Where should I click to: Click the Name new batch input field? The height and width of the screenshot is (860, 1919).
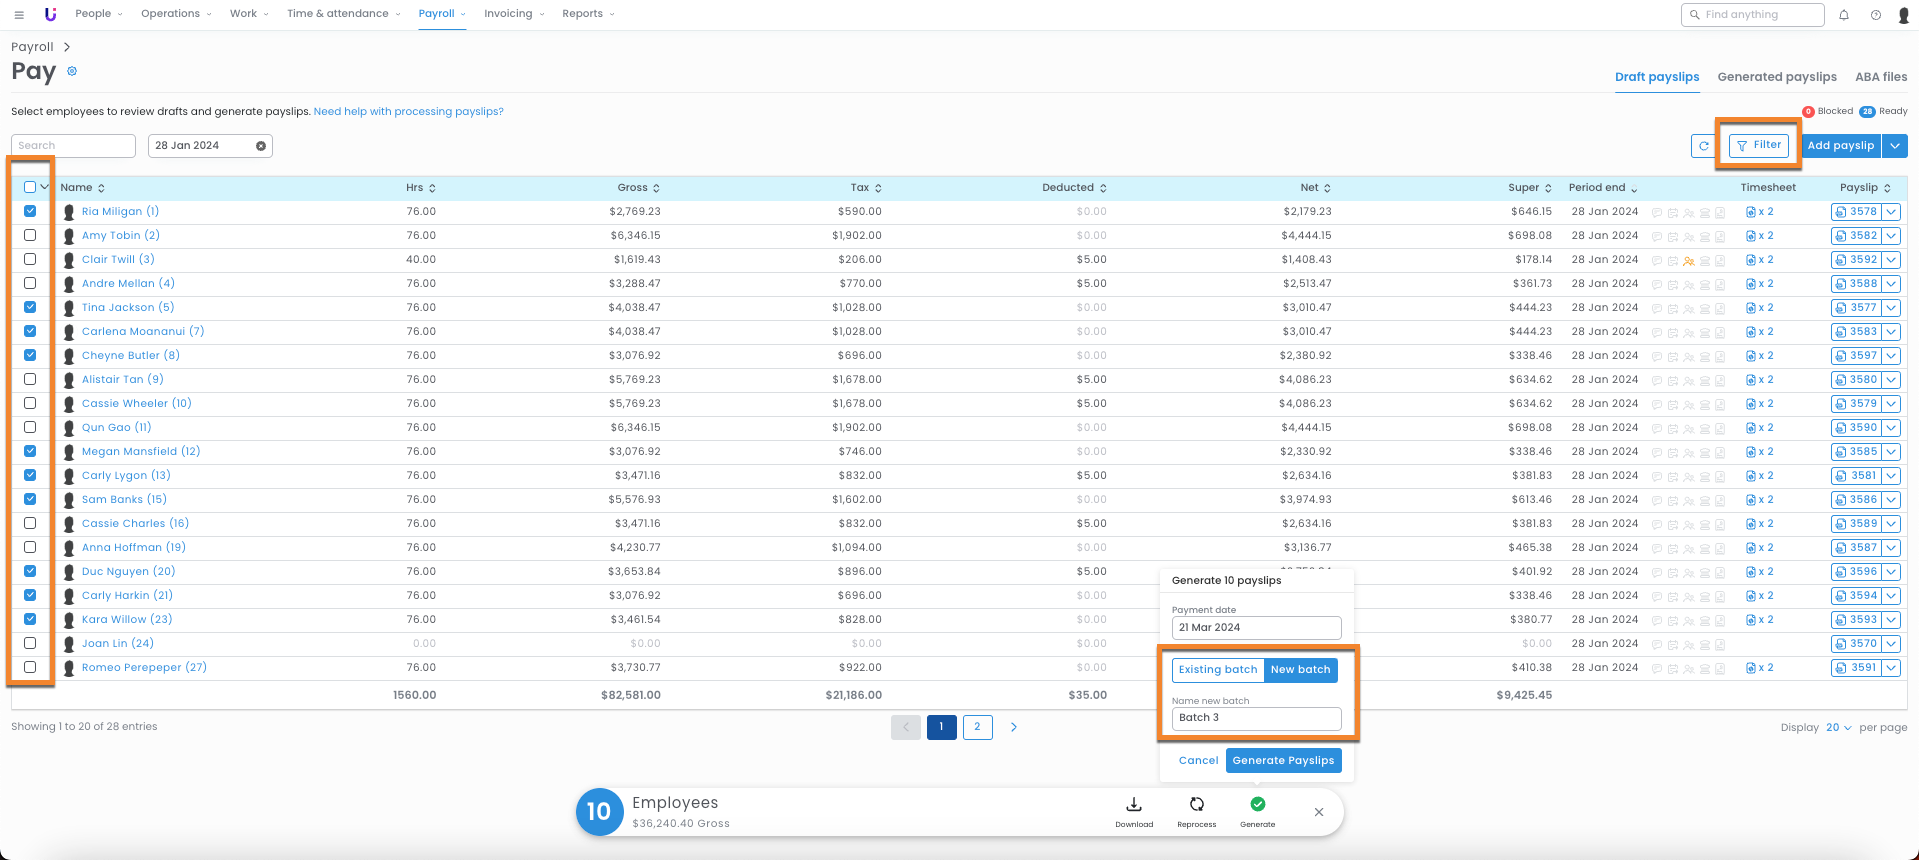[x=1256, y=718]
